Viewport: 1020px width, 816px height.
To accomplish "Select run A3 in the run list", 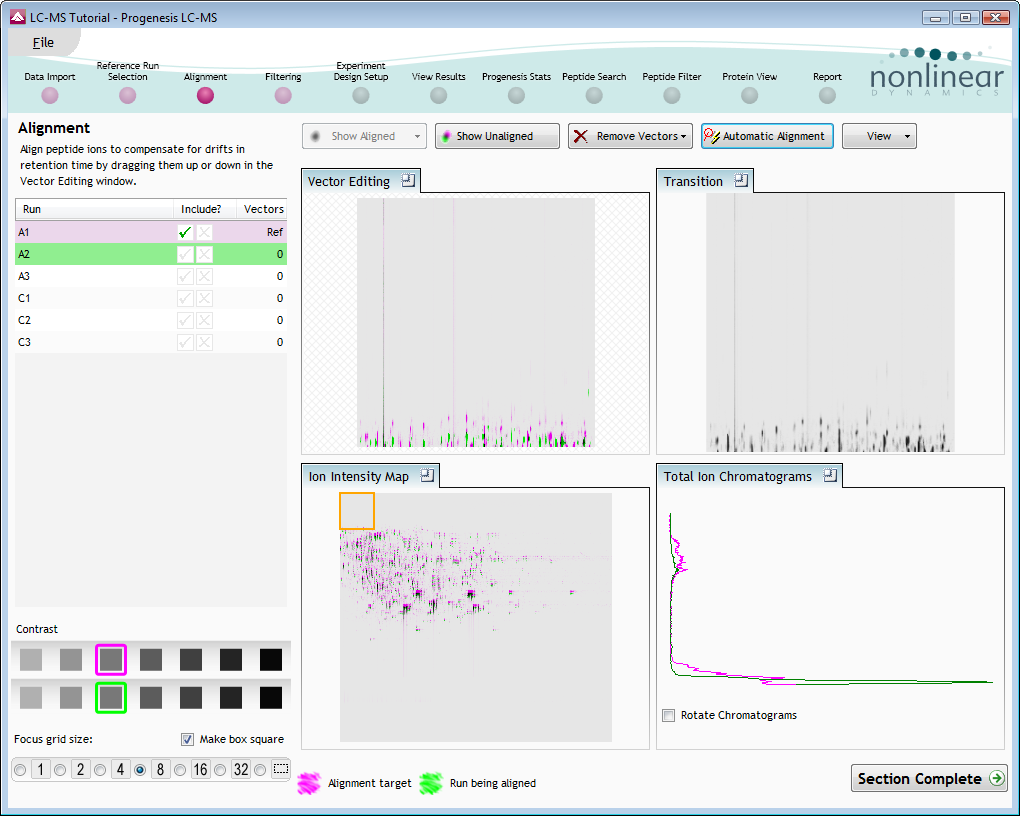I will tap(151, 277).
